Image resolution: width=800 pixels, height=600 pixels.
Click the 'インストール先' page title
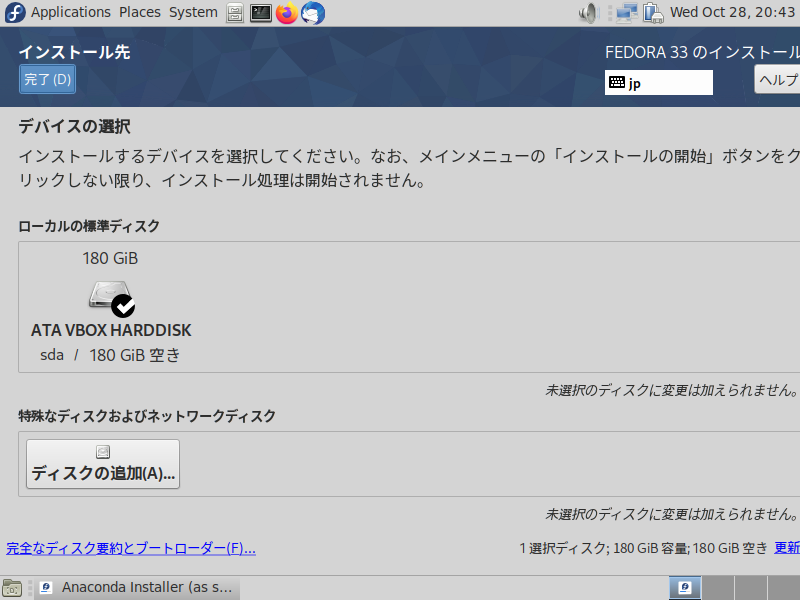click(x=74, y=52)
